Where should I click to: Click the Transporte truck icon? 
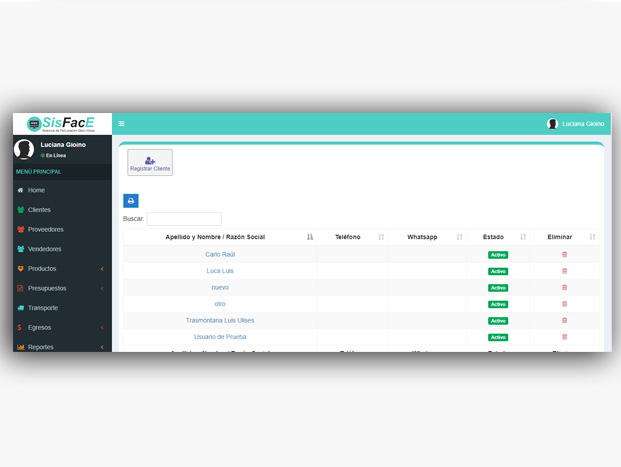pyautogui.click(x=21, y=308)
